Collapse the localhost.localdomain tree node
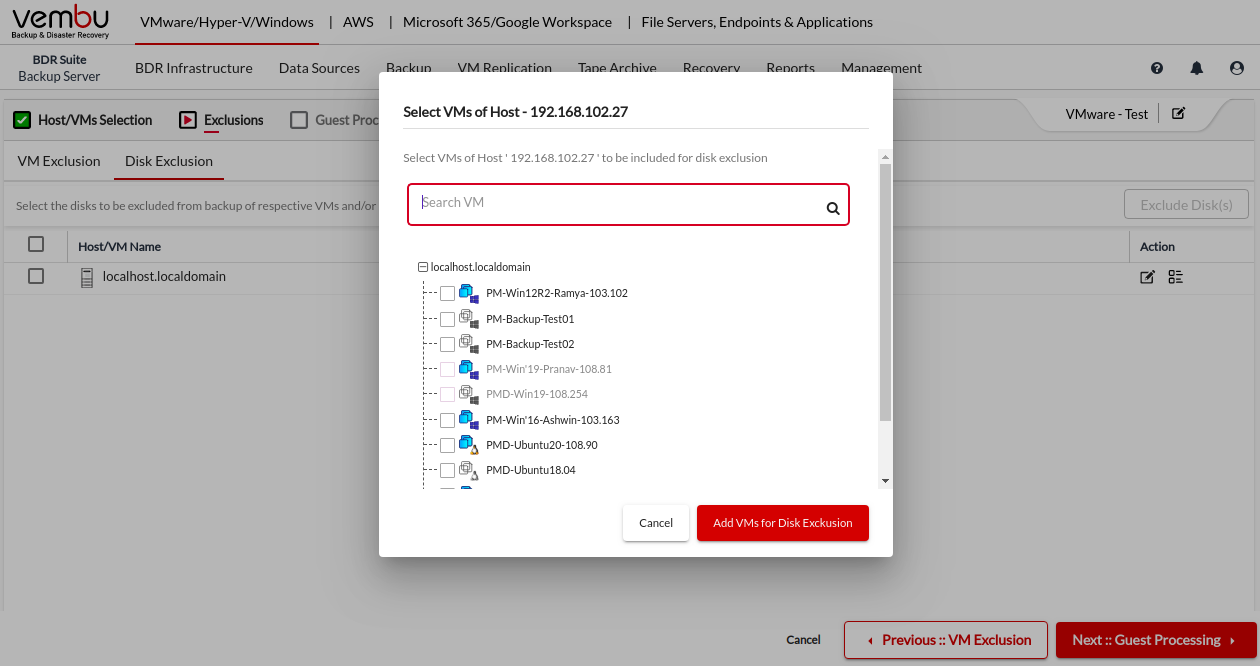Viewport: 1260px width, 666px height. (422, 267)
